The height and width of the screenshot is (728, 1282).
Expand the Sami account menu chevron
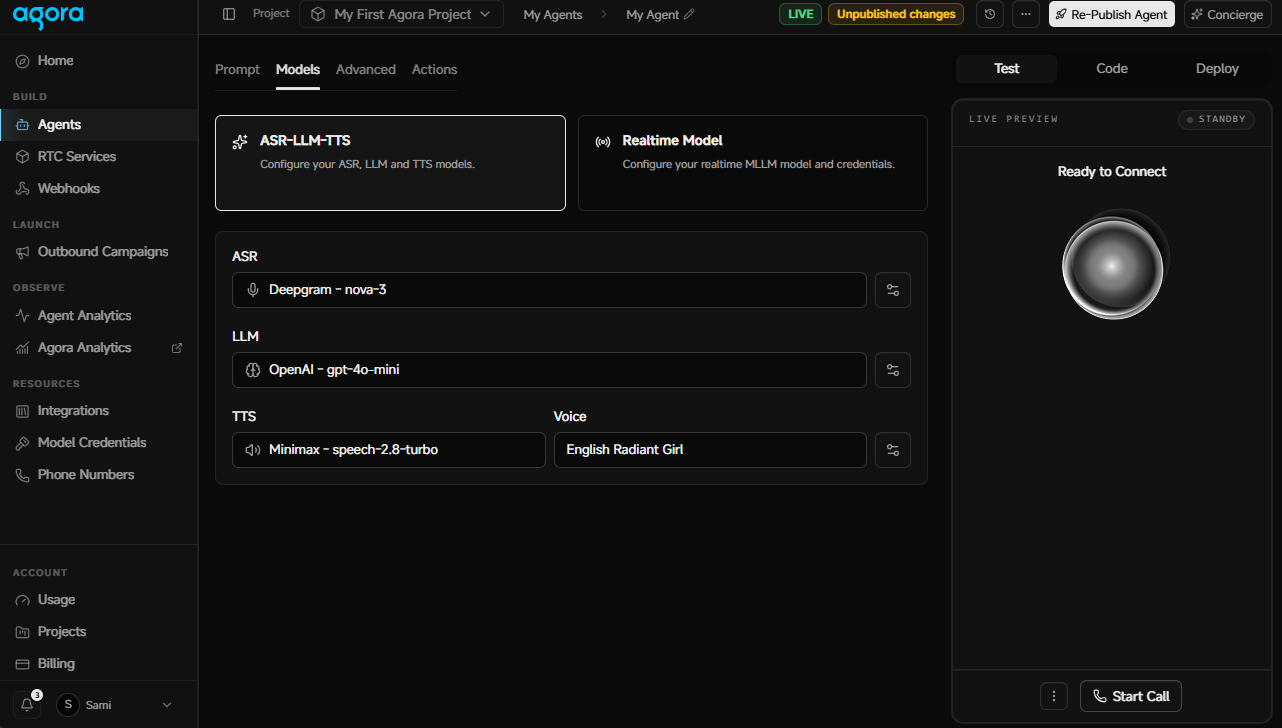pos(167,705)
